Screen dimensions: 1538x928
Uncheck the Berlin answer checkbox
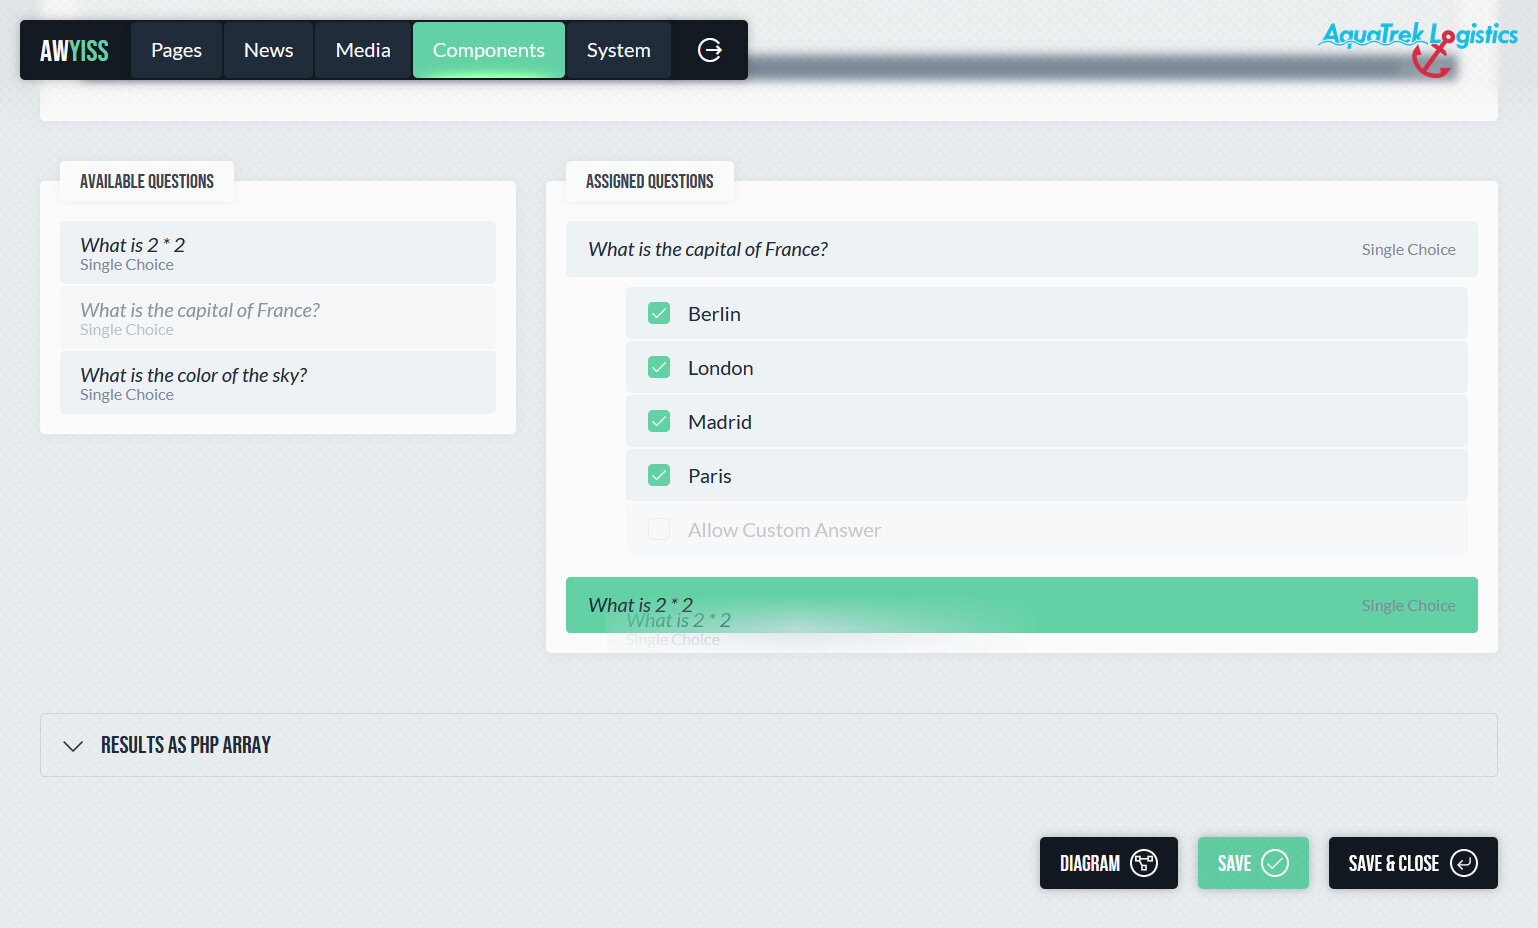(x=659, y=314)
